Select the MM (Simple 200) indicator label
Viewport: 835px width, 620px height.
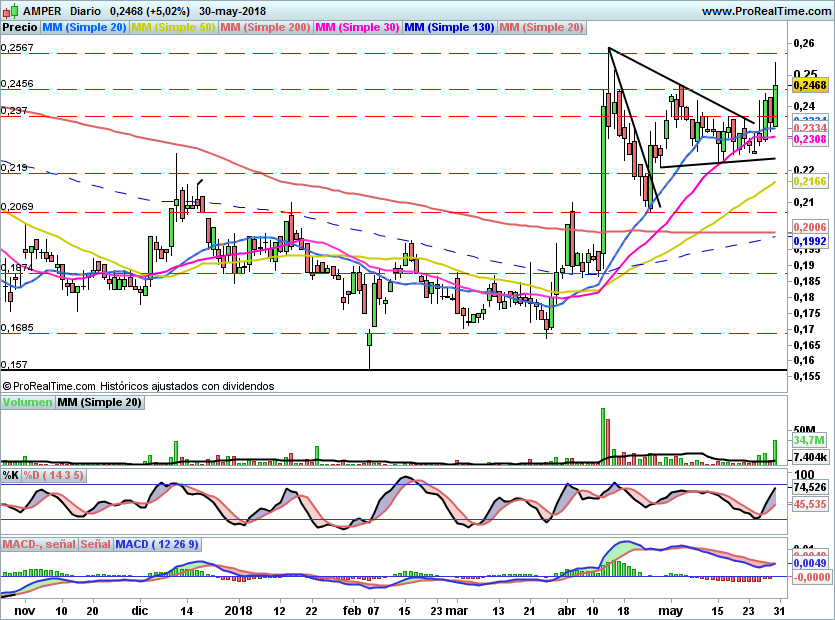[264, 27]
